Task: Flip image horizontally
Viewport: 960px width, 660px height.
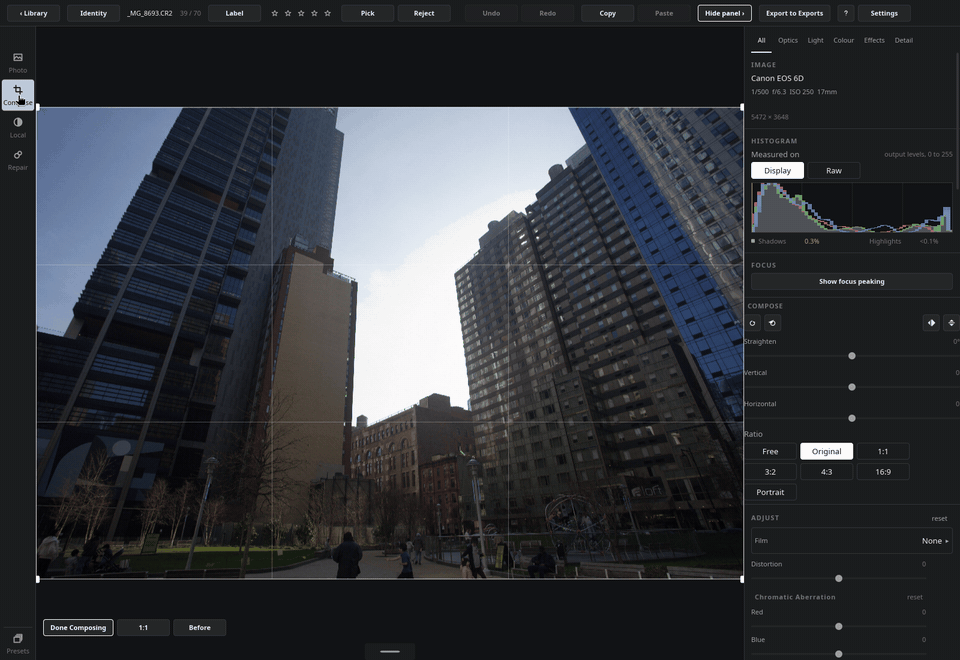Action: (x=931, y=323)
